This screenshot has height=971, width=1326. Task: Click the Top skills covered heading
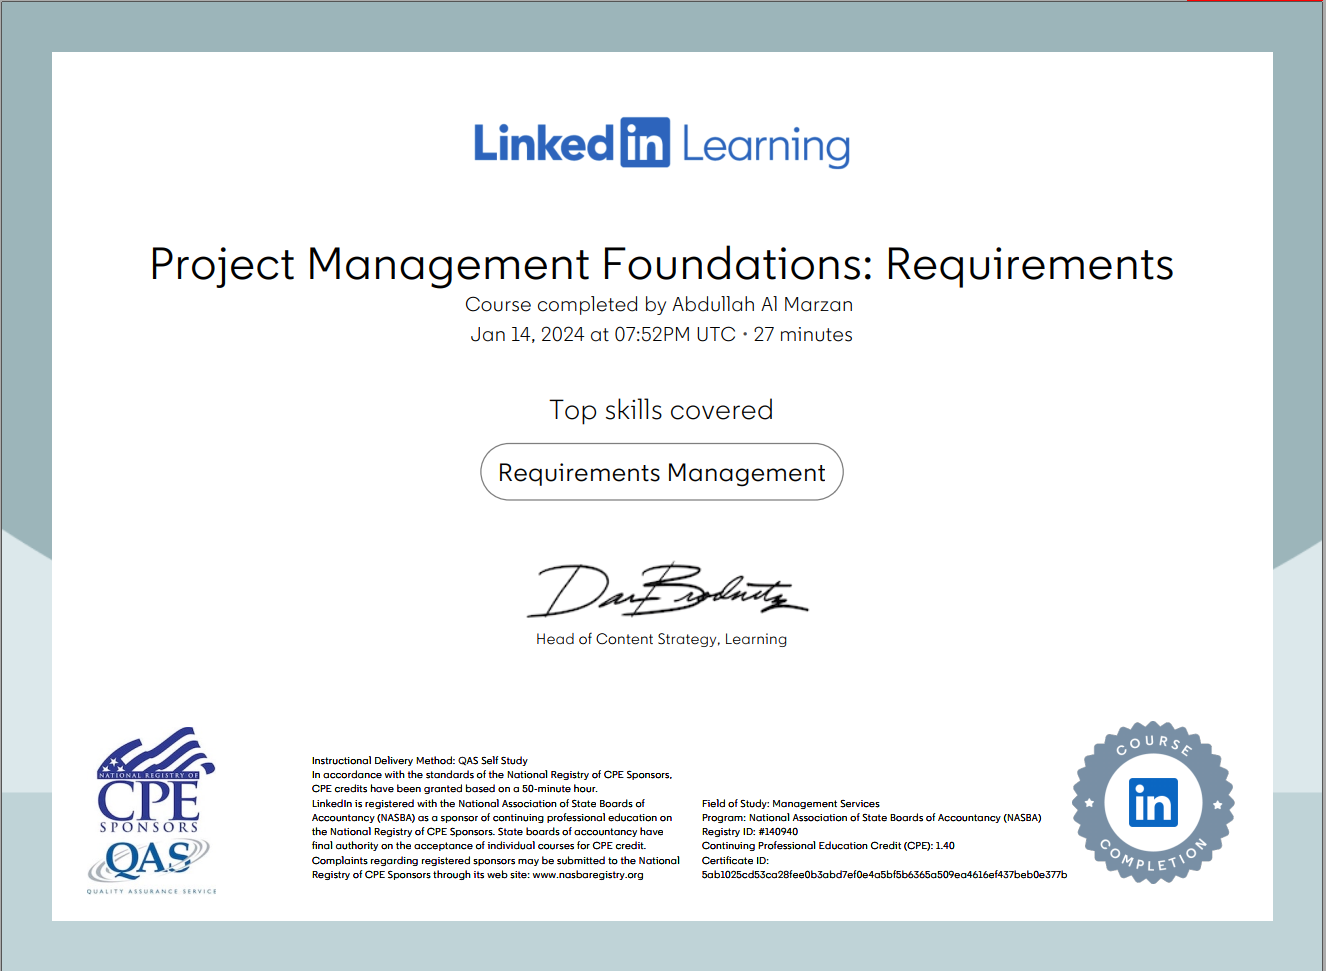click(661, 409)
